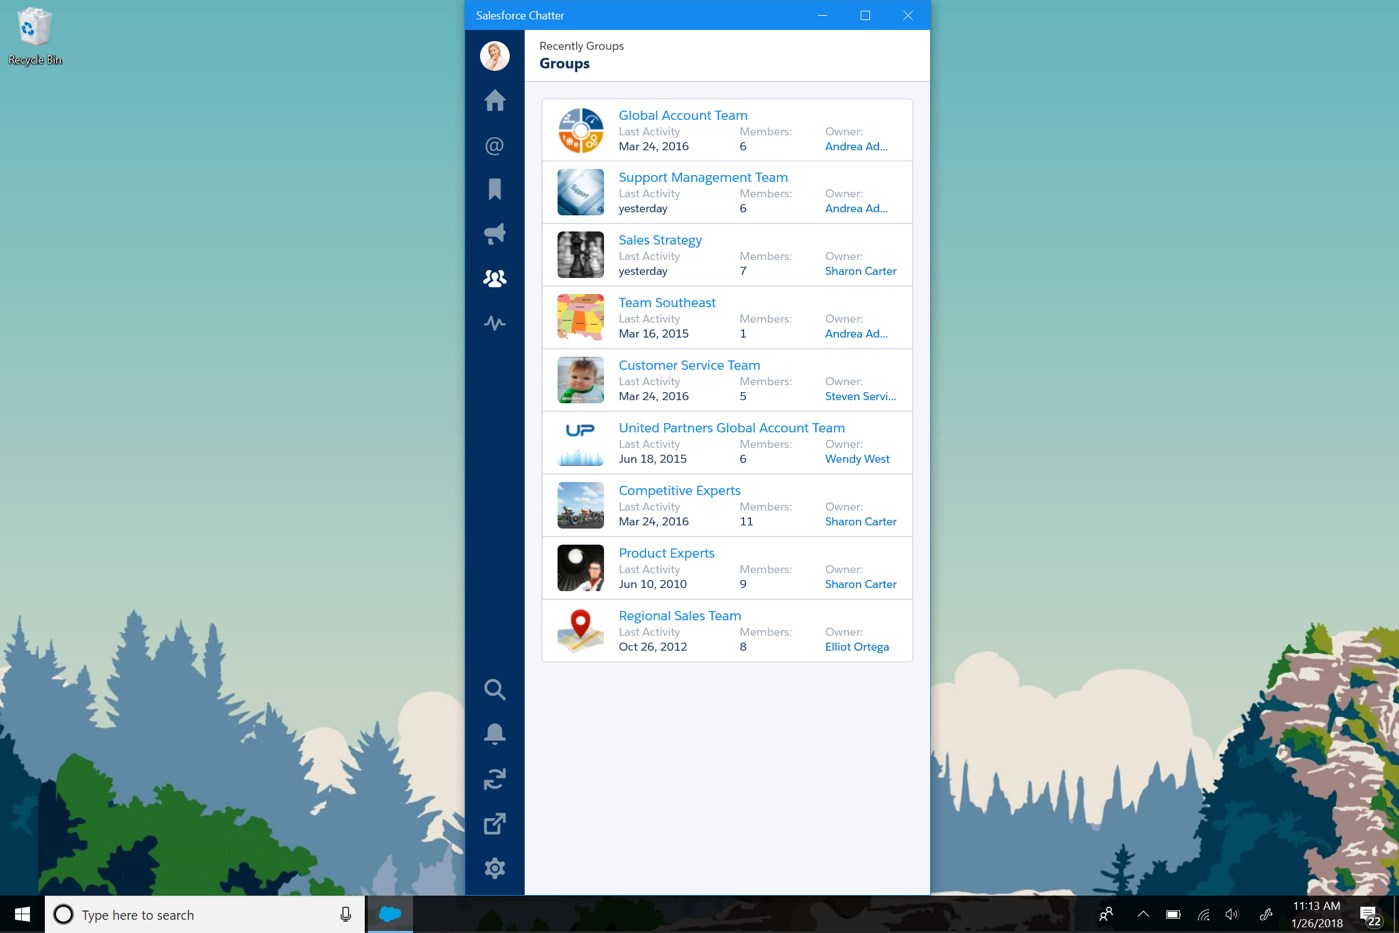The image size is (1399, 933).
Task: Open the activity pulse icon
Action: coord(494,323)
